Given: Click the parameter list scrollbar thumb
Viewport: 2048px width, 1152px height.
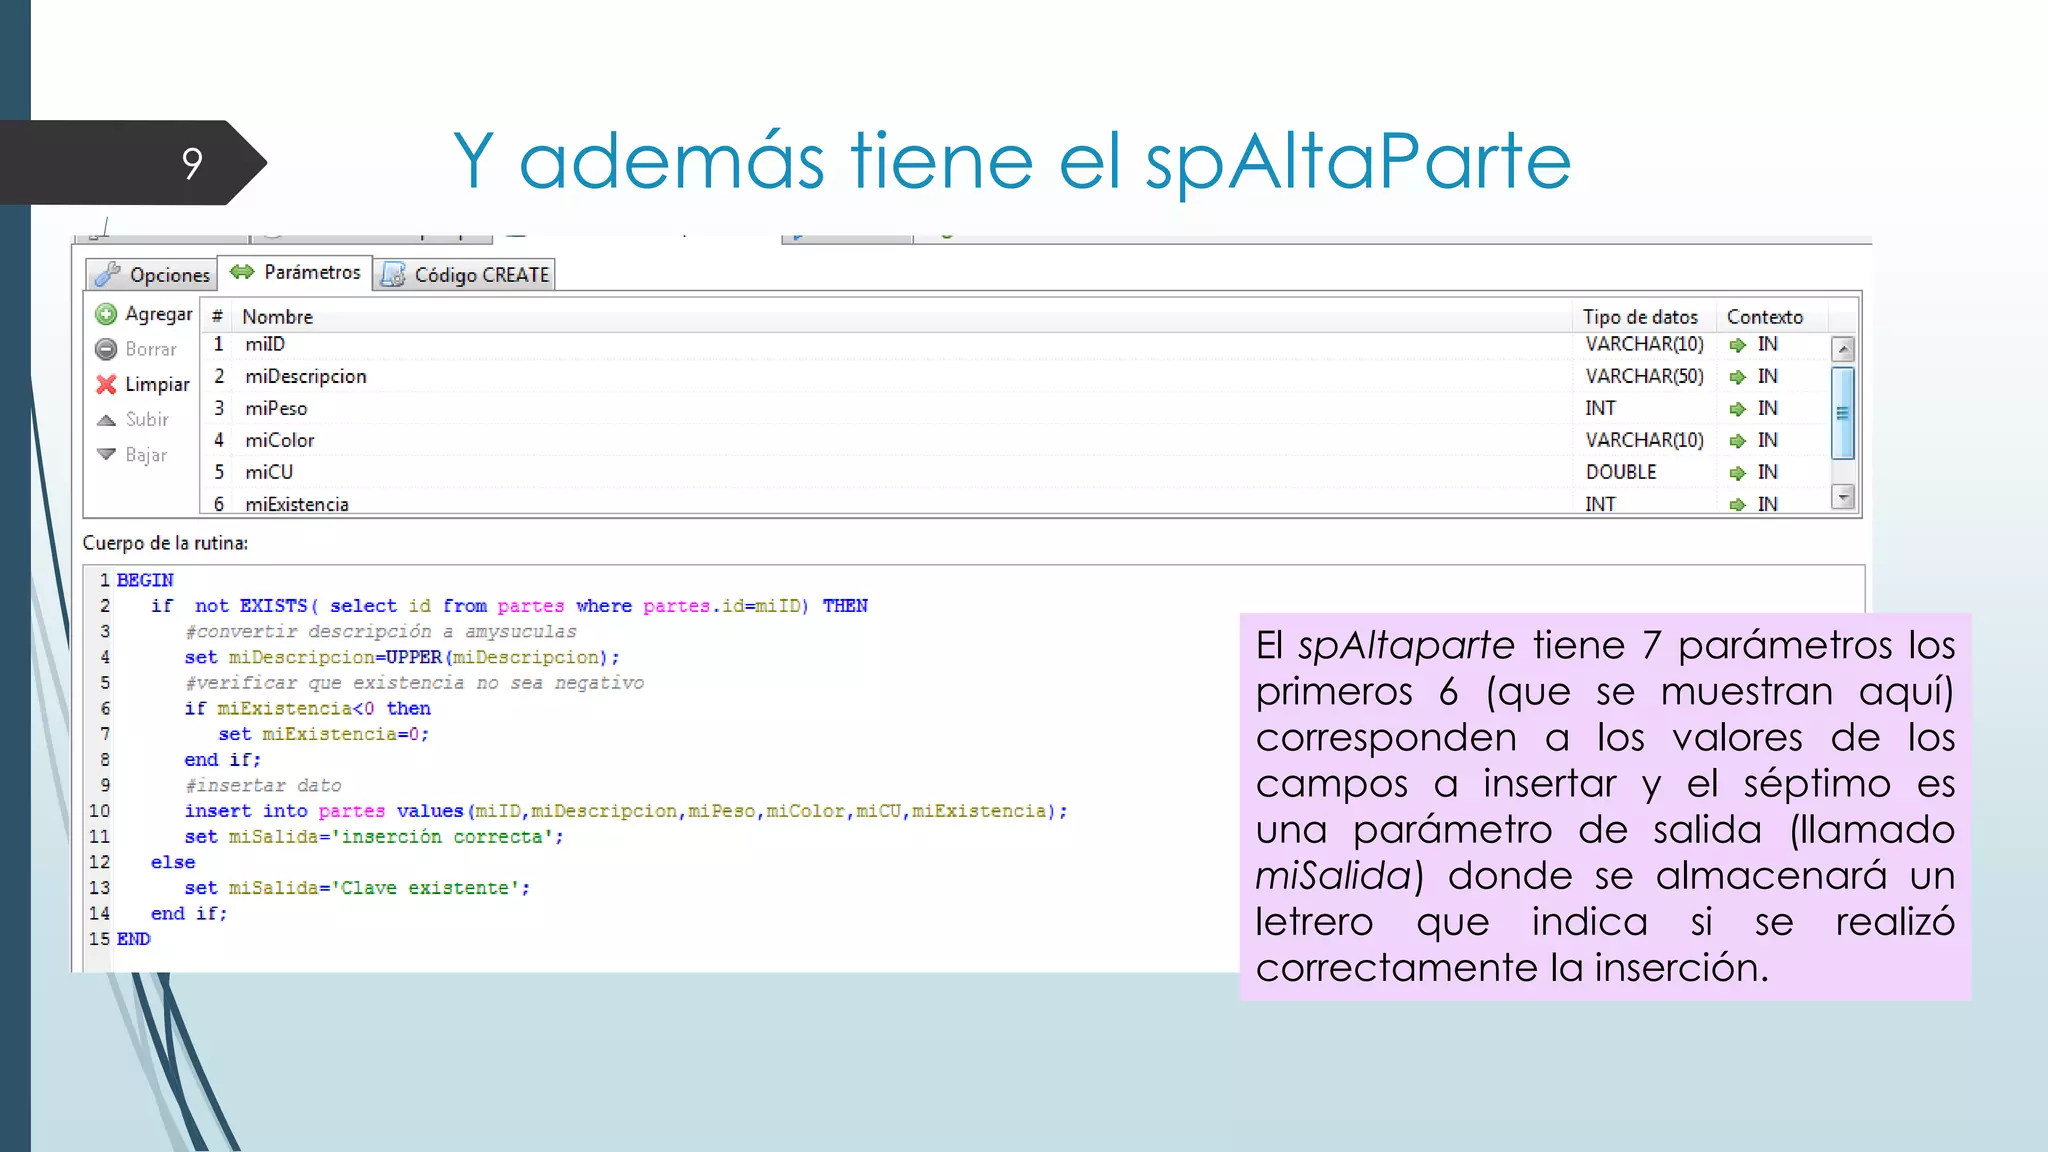Looking at the screenshot, I should (1843, 413).
